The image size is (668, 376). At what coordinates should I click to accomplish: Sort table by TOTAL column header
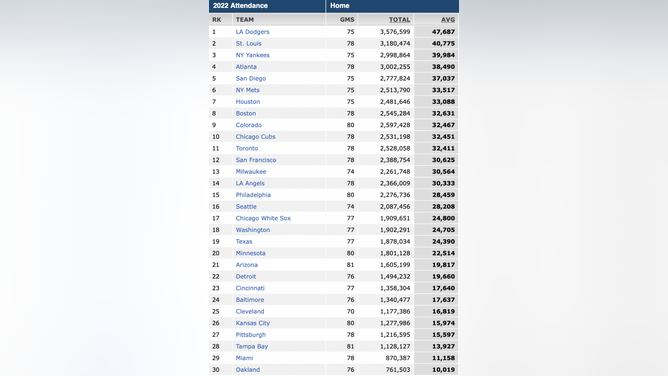[399, 20]
